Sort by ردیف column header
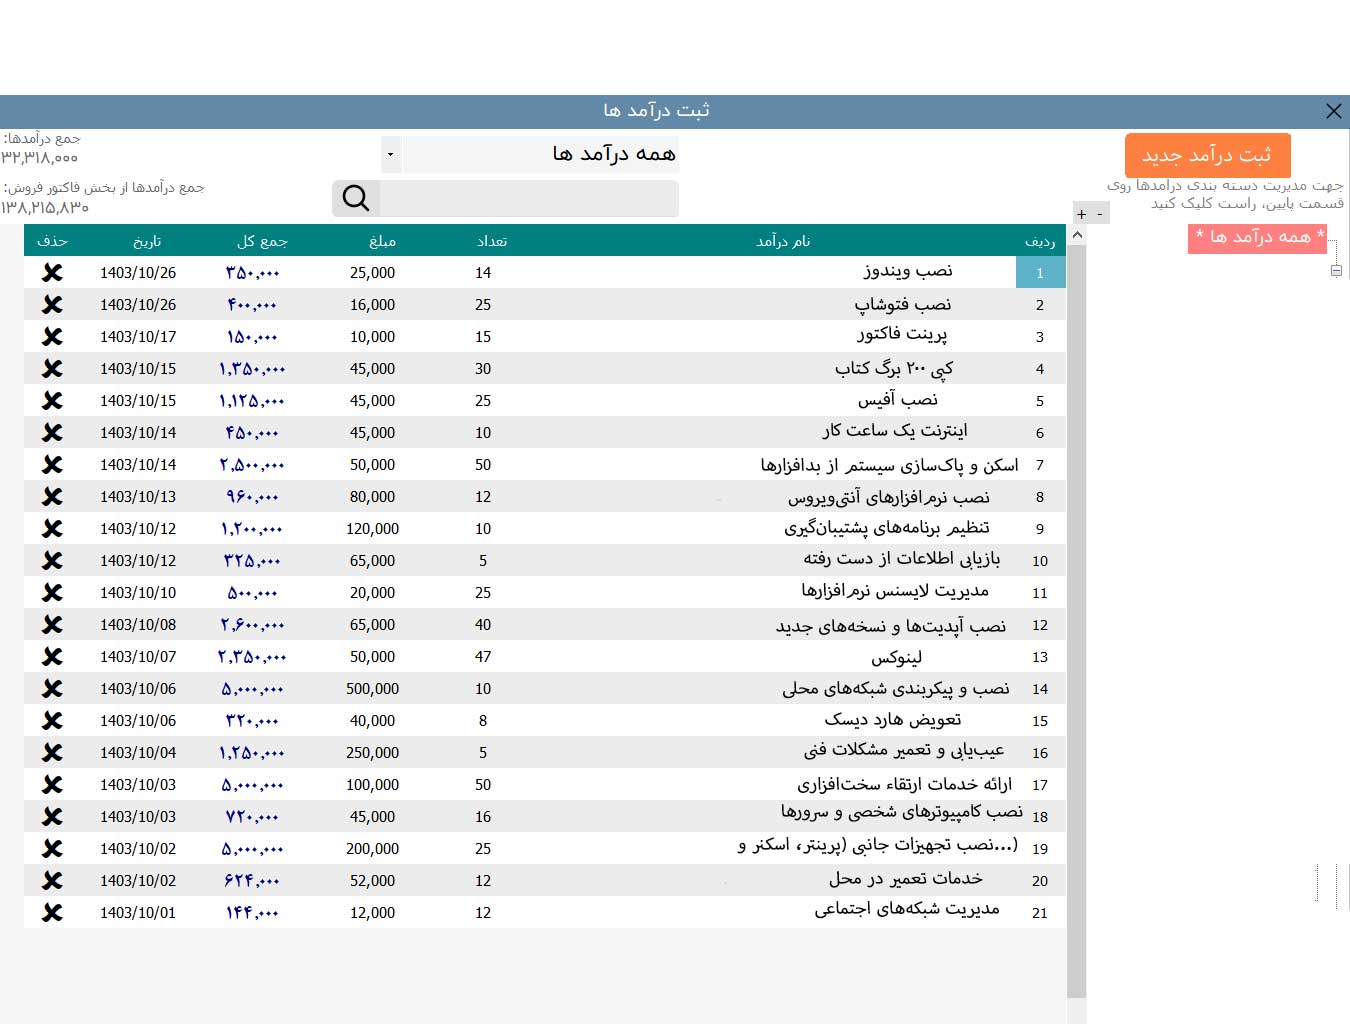The width and height of the screenshot is (1350, 1024). (1040, 241)
